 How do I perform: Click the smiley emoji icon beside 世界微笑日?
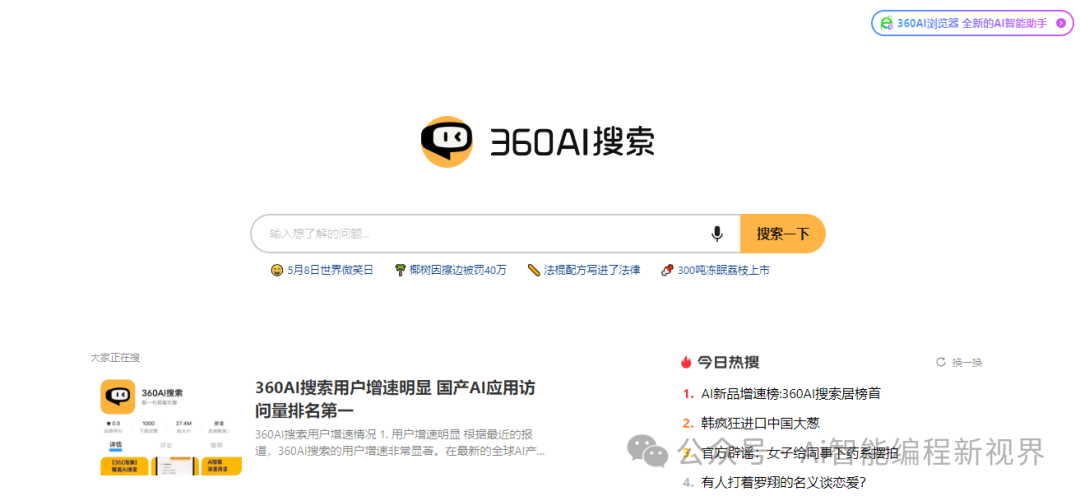pos(277,270)
